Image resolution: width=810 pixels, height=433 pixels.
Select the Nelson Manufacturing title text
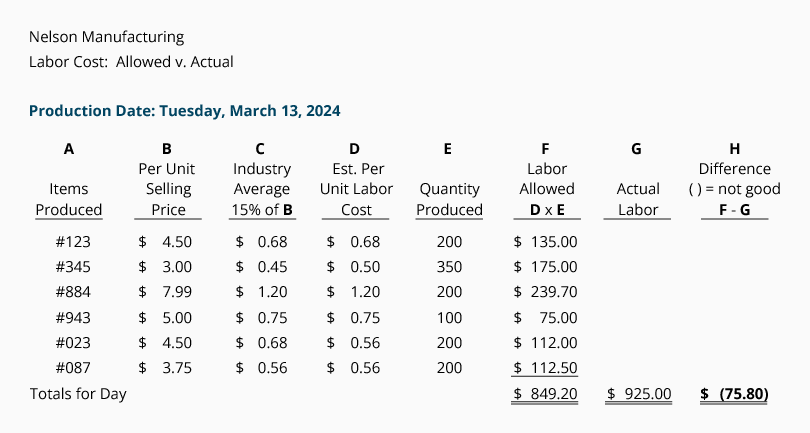click(x=106, y=37)
